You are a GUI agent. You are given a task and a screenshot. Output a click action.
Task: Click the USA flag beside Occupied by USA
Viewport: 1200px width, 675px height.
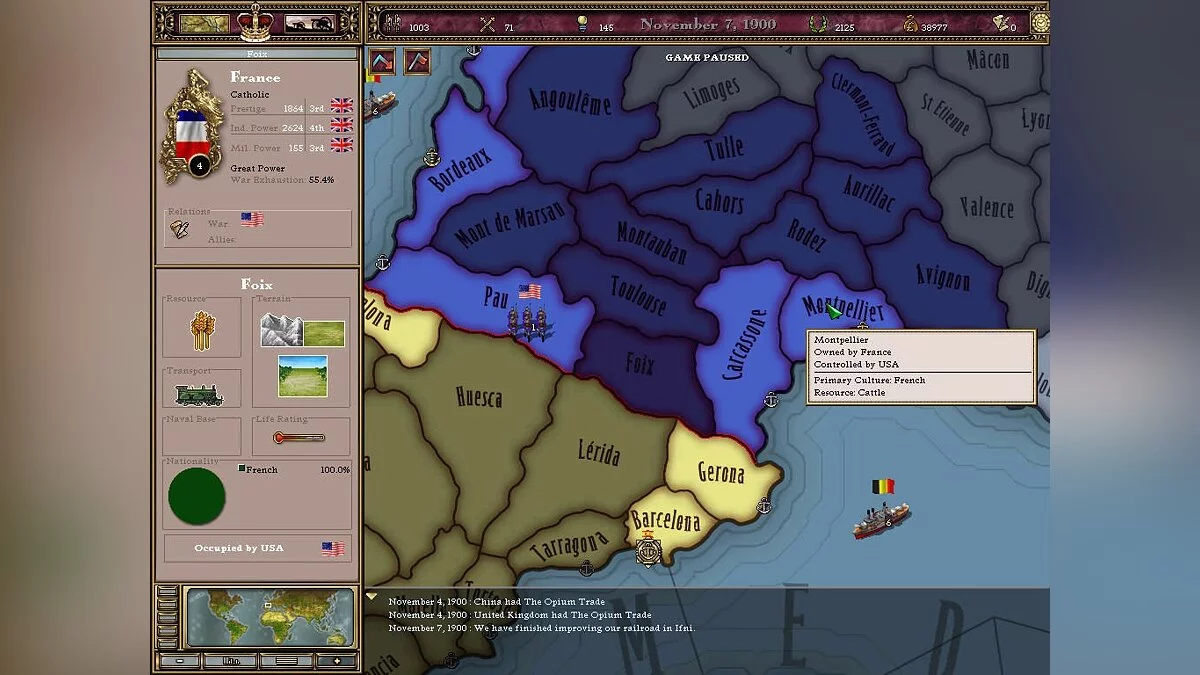[x=333, y=548]
